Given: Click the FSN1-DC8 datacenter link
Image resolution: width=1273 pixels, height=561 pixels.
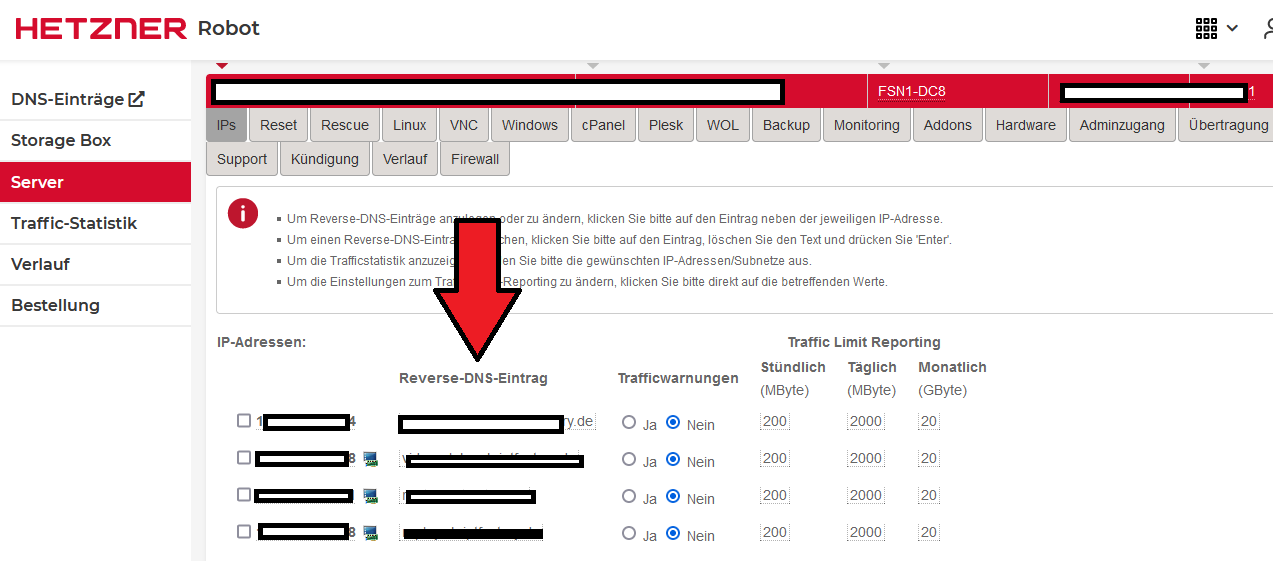Looking at the screenshot, I should (911, 92).
